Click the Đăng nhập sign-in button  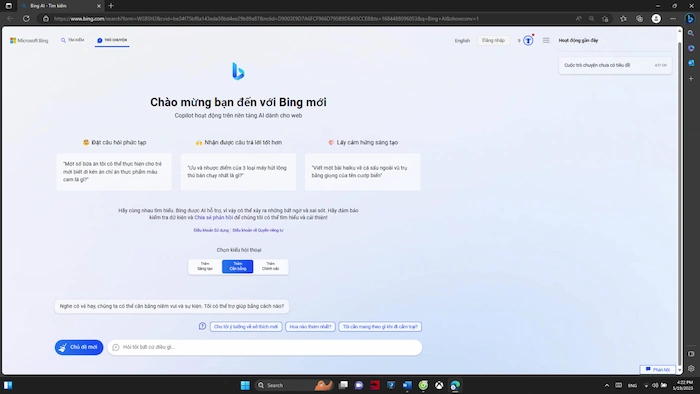tap(493, 41)
